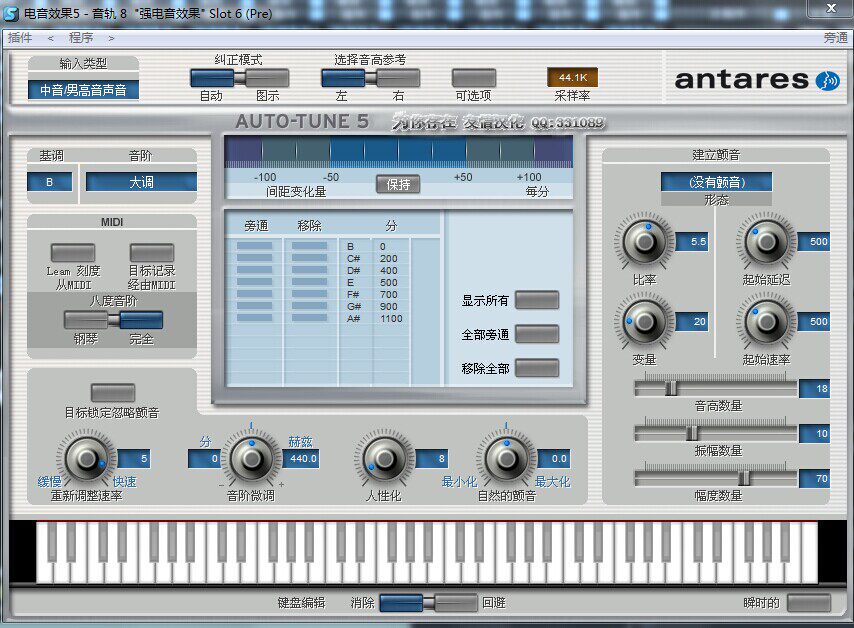Click the 440.0 hertz value field

[x=301, y=459]
